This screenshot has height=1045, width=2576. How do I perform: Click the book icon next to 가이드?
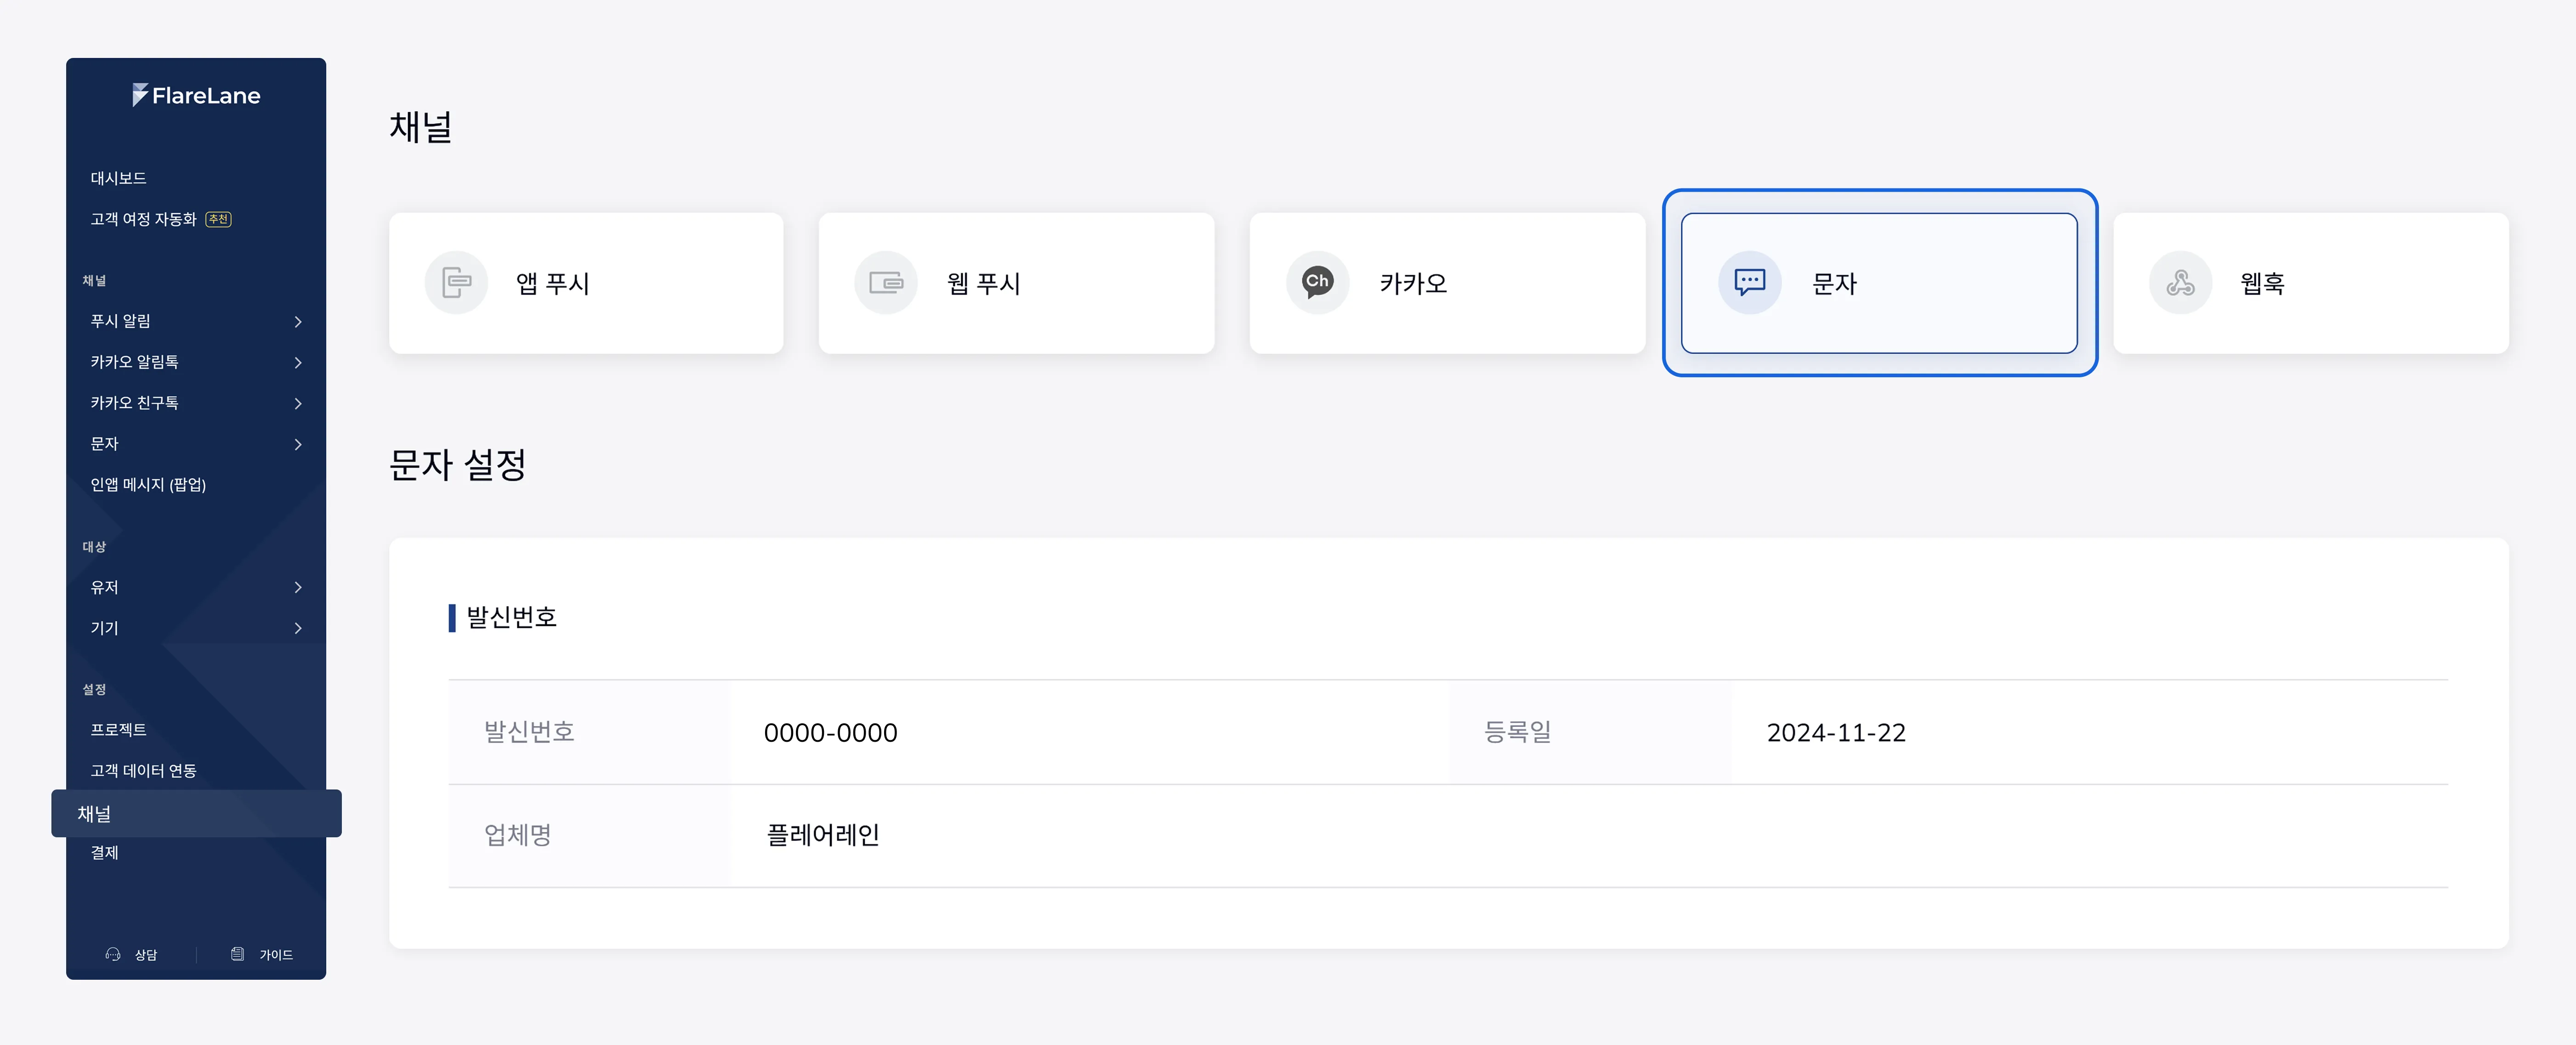(238, 954)
